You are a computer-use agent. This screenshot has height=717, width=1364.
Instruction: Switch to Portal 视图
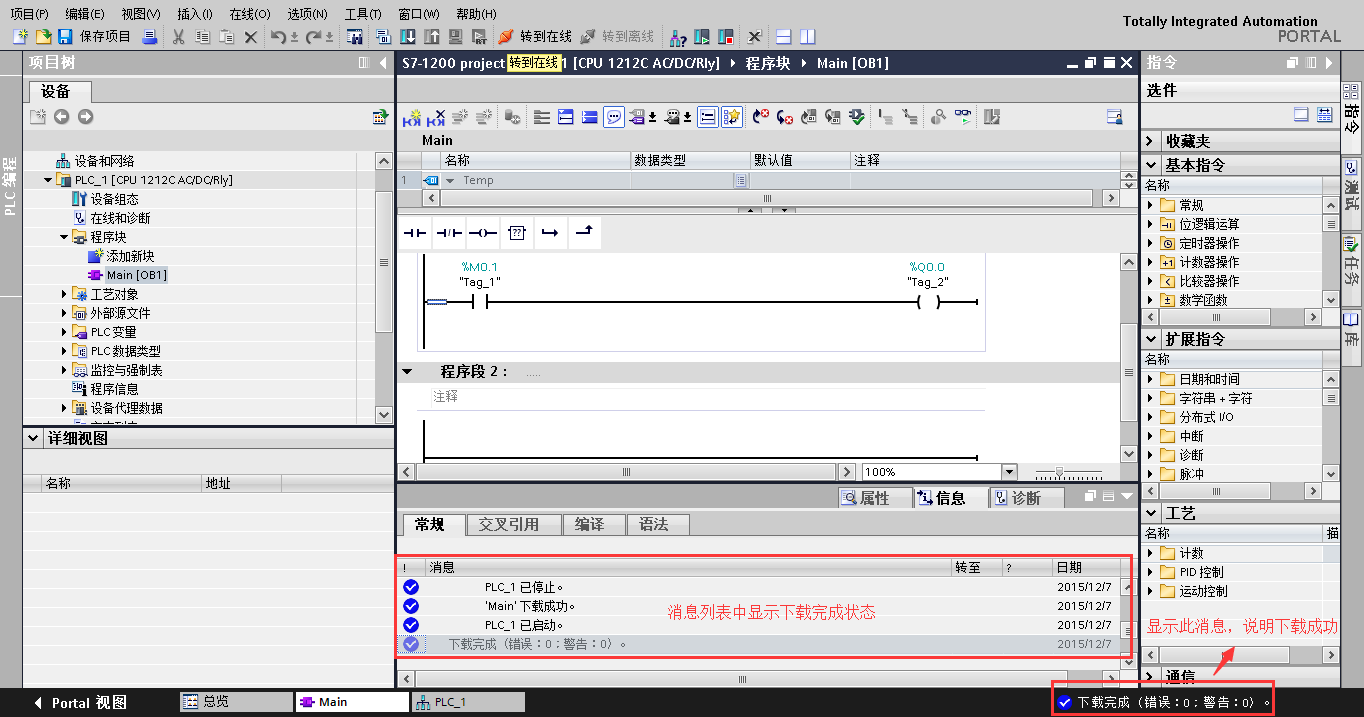(80, 702)
